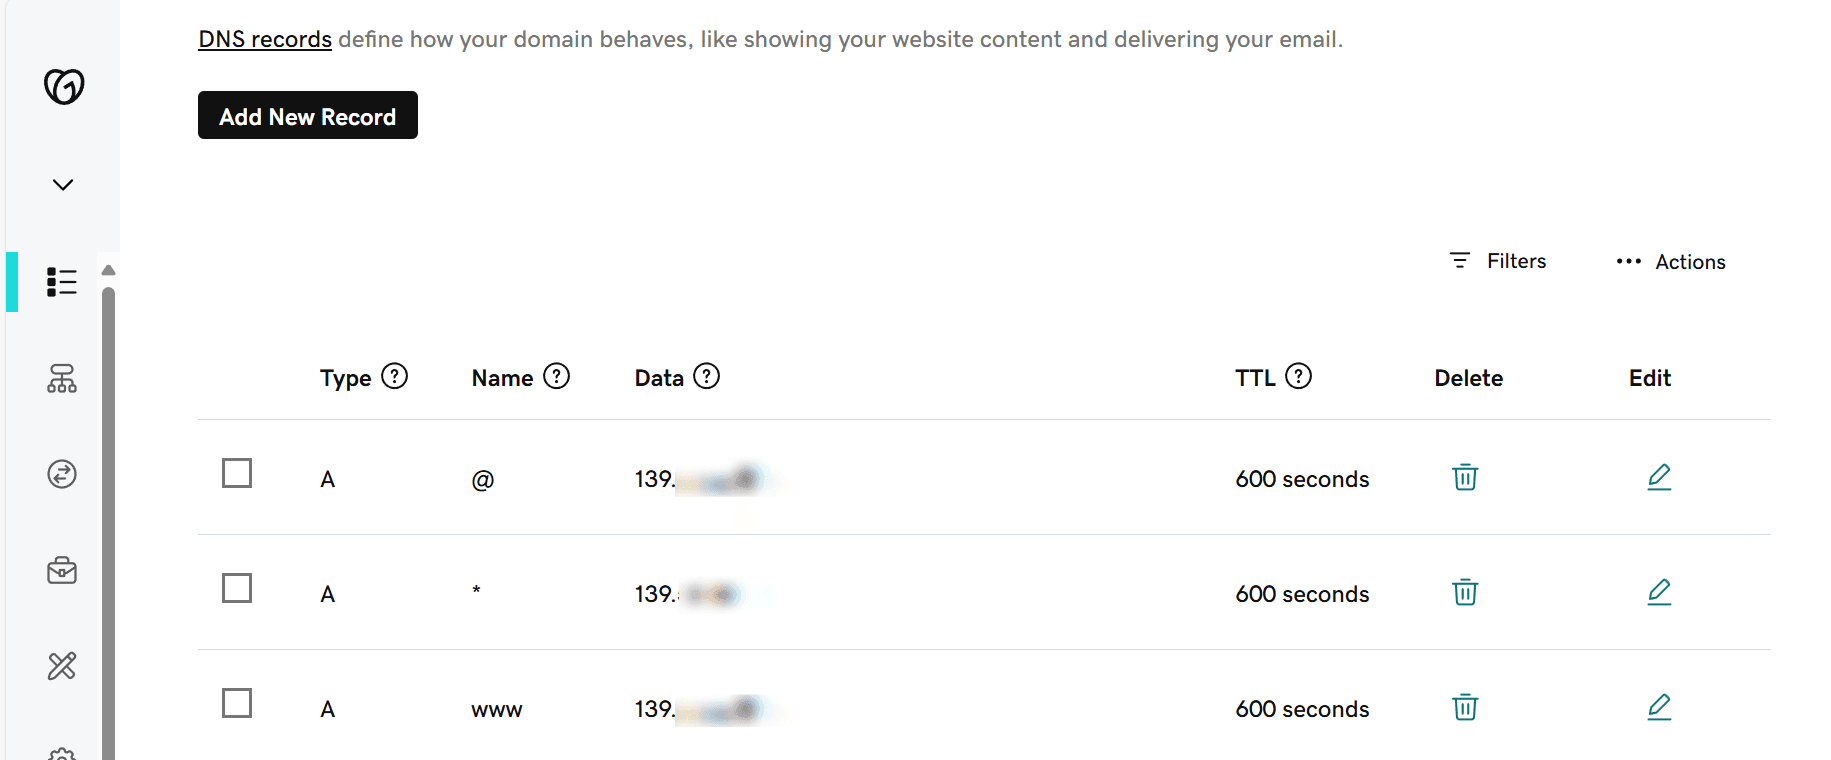Click the GoDaddy logo in the sidebar

pyautogui.click(x=62, y=88)
